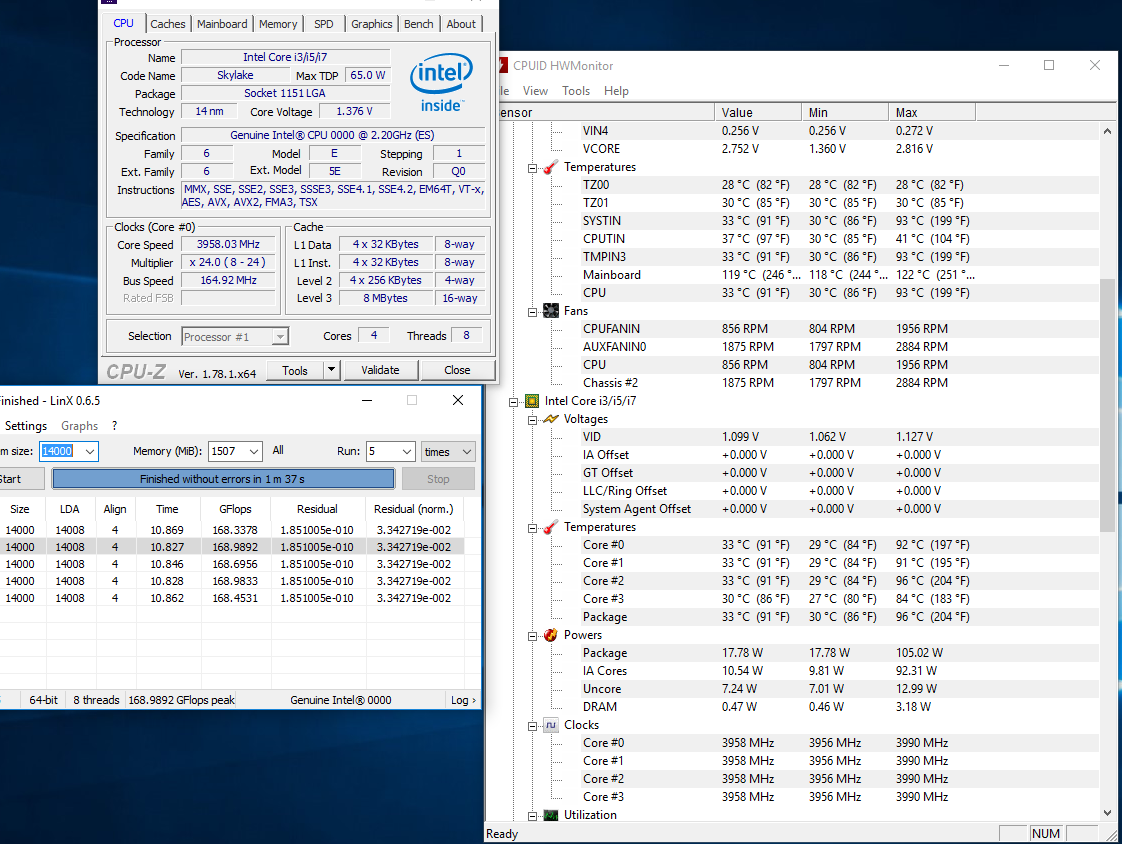Collapse the Voltages node under Intel Core

[532, 420]
